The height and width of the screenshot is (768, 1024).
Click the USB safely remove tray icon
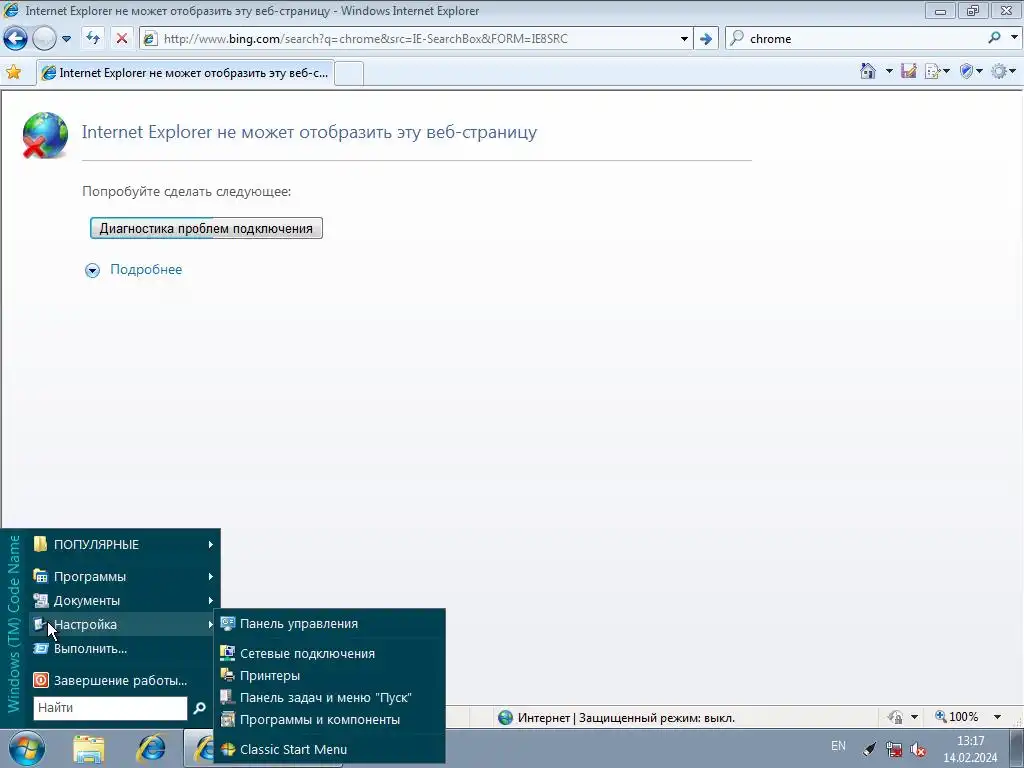tap(869, 749)
